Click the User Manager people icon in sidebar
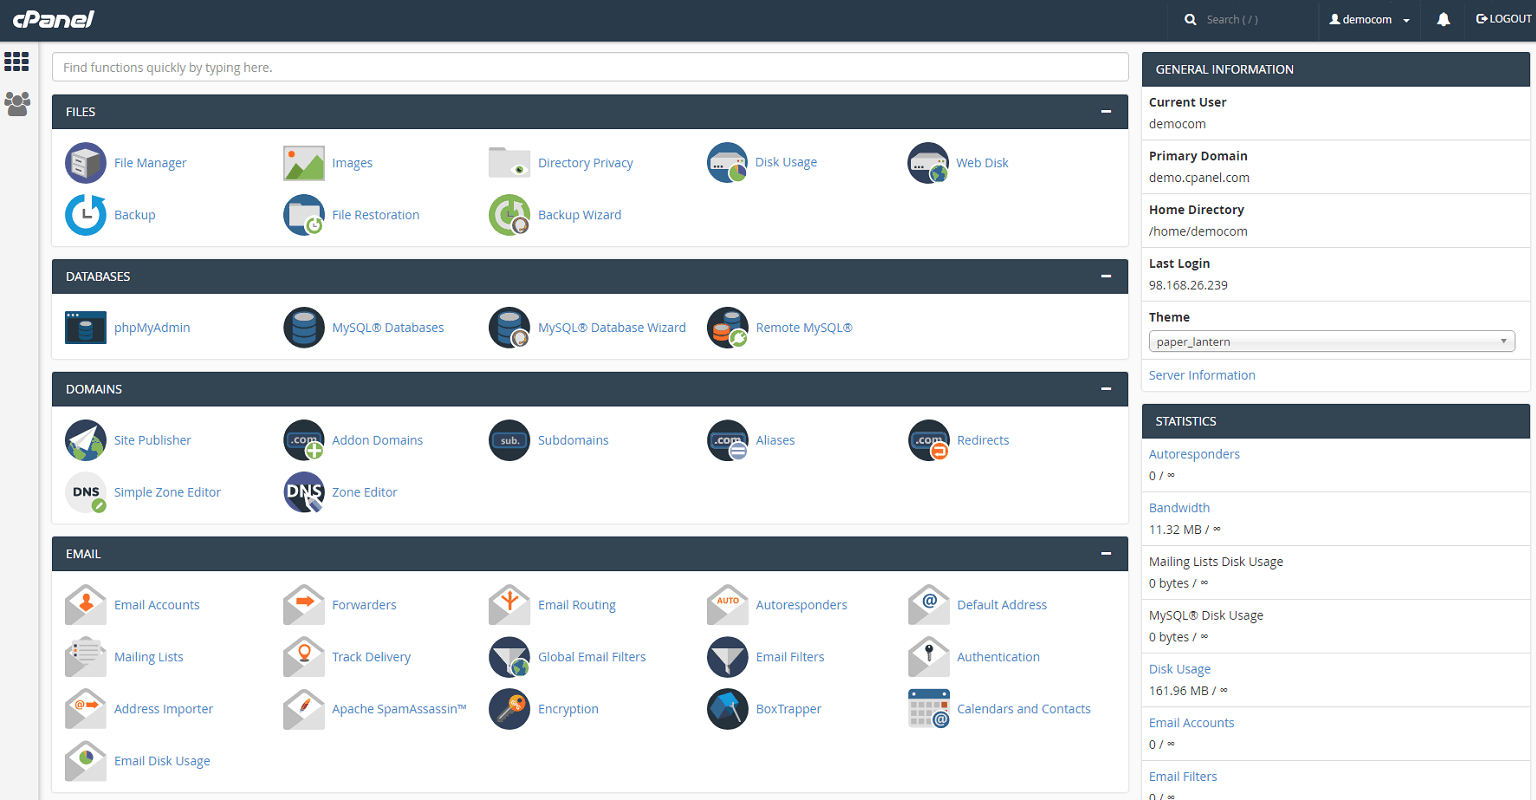Screen dimensions: 1536x800 [17, 103]
